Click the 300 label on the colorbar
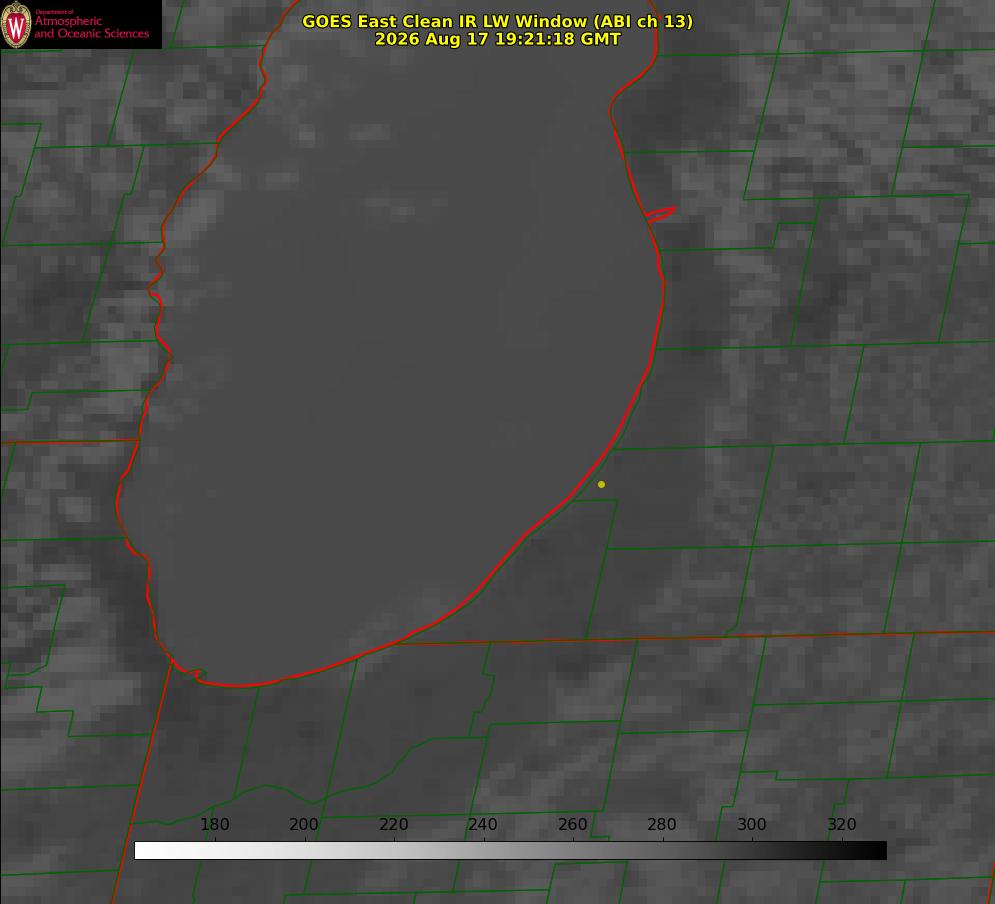The image size is (995, 904). coord(752,824)
